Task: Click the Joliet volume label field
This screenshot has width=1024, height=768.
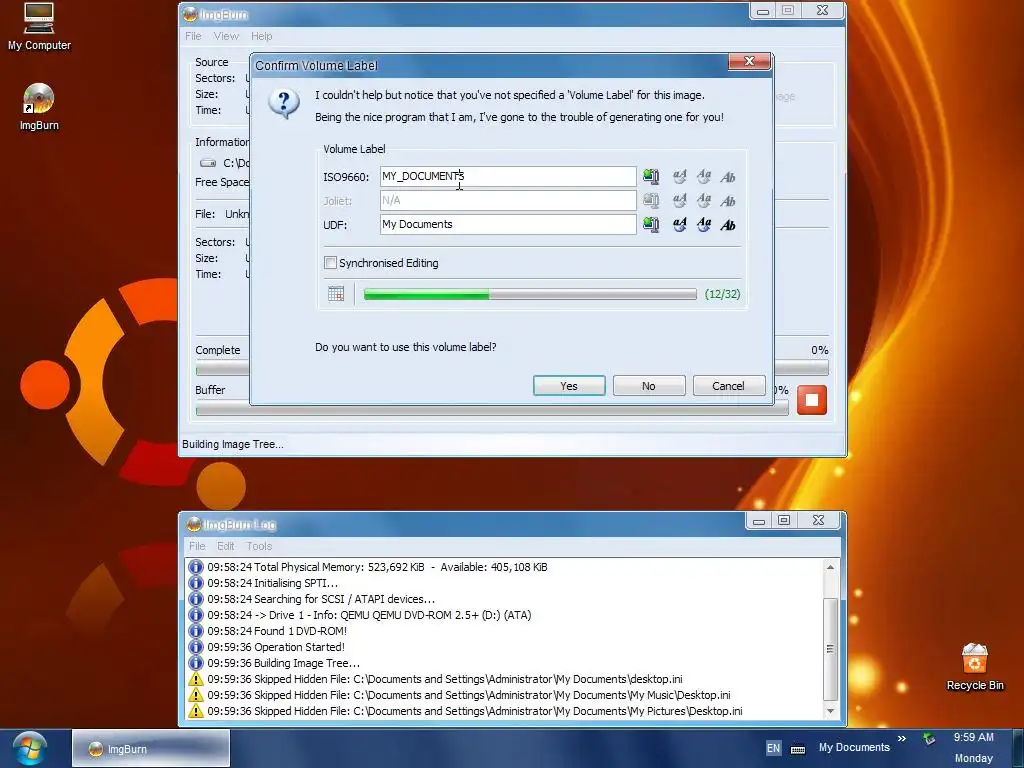Action: [508, 200]
